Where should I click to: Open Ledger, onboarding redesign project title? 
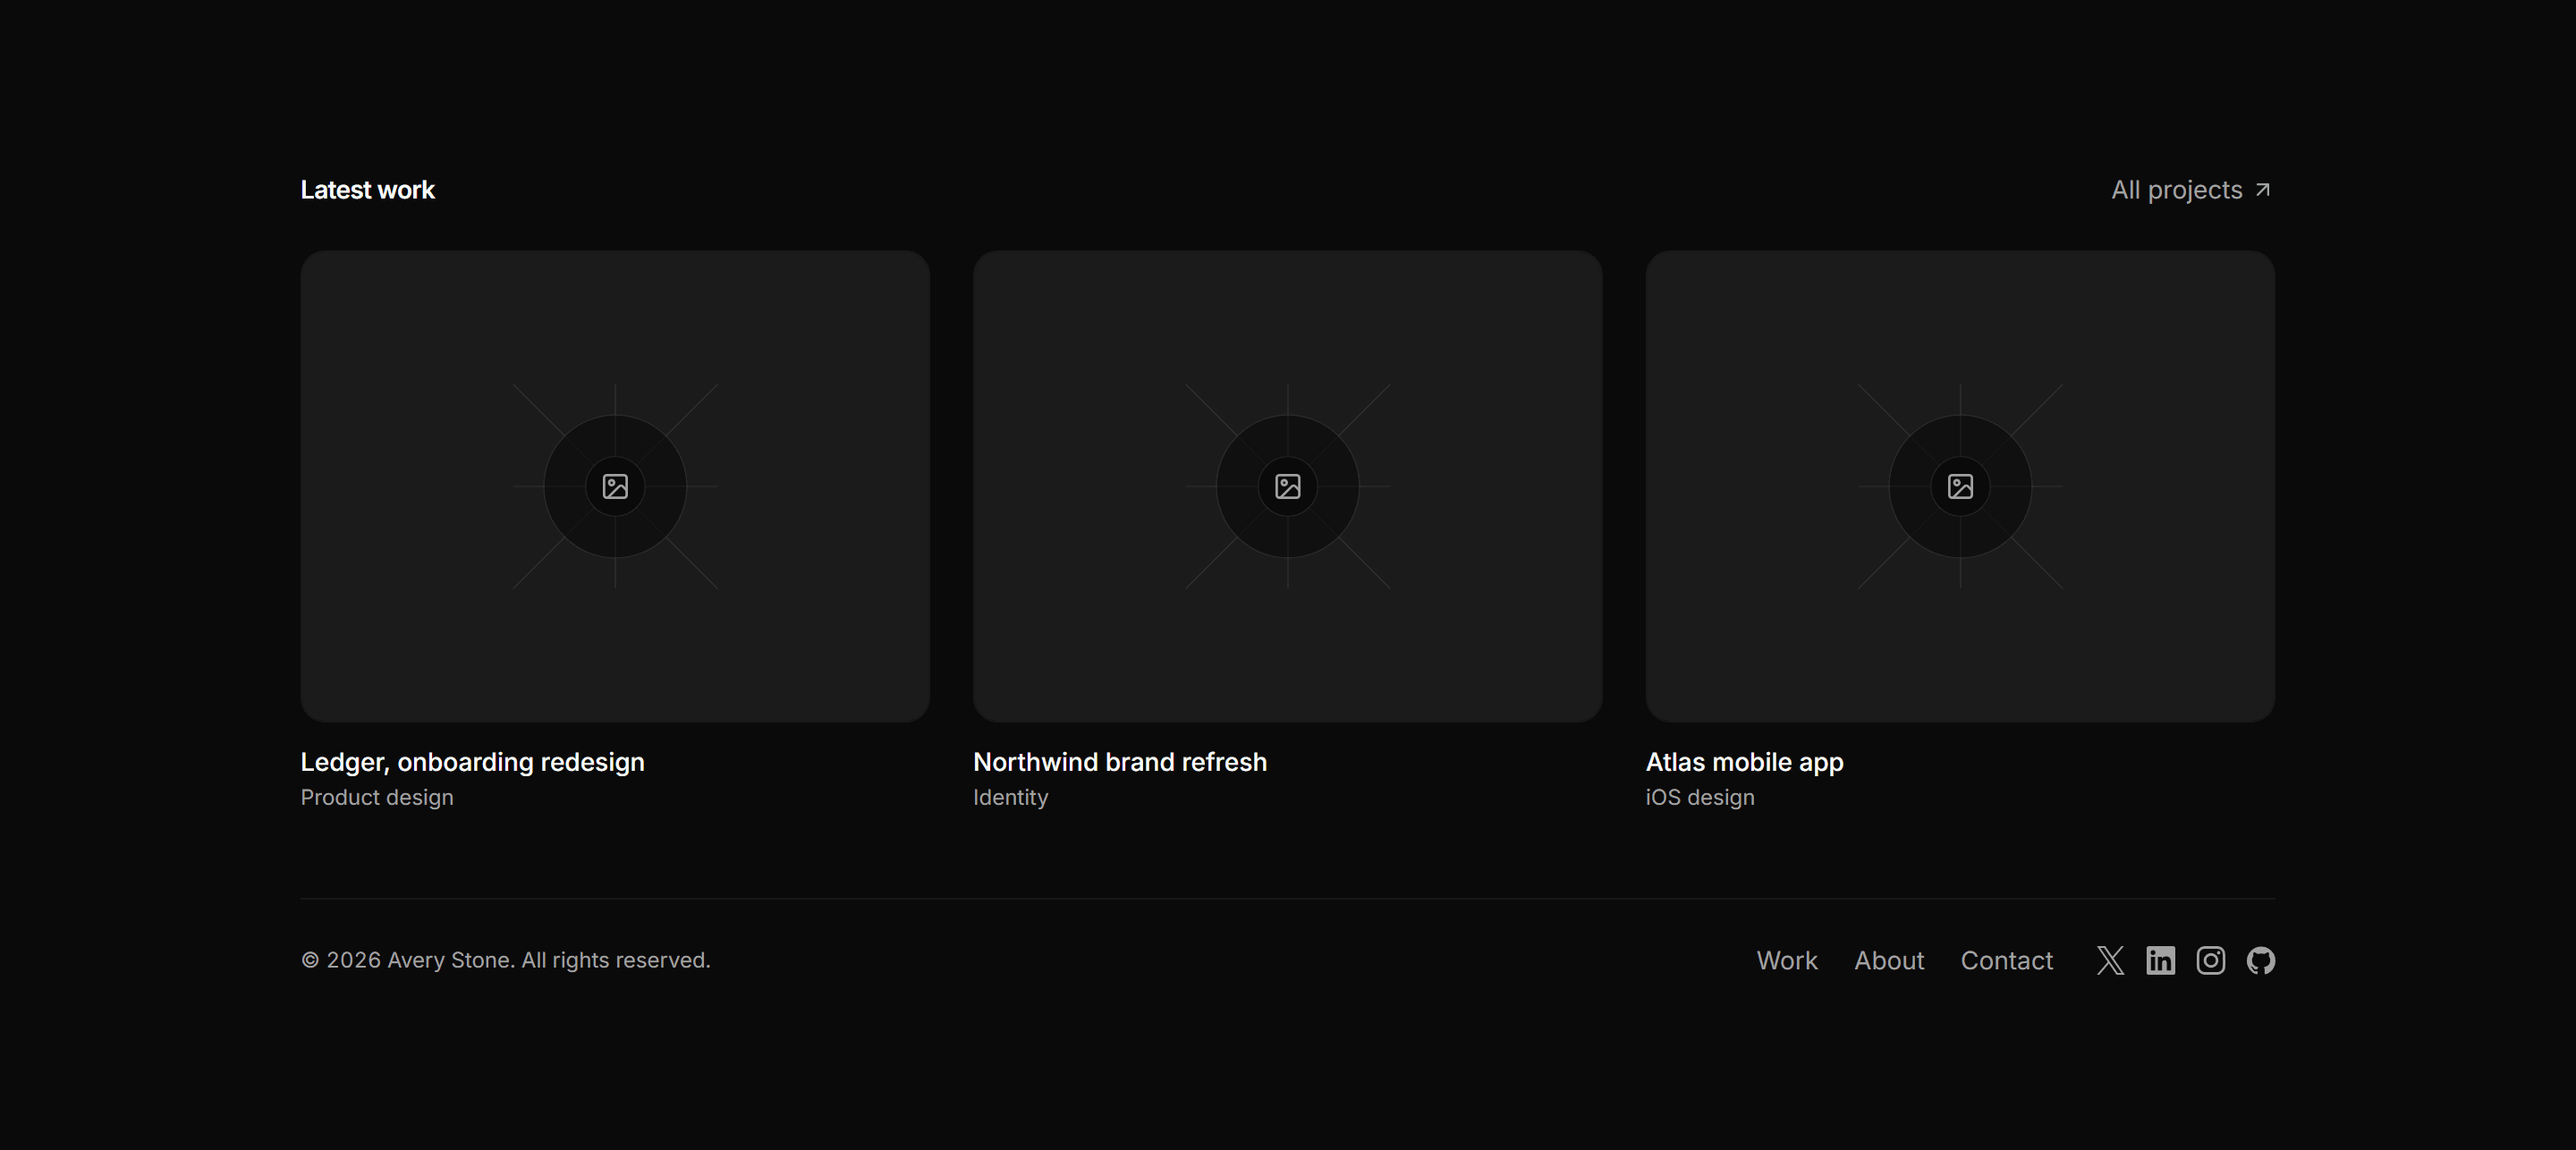[x=472, y=762]
